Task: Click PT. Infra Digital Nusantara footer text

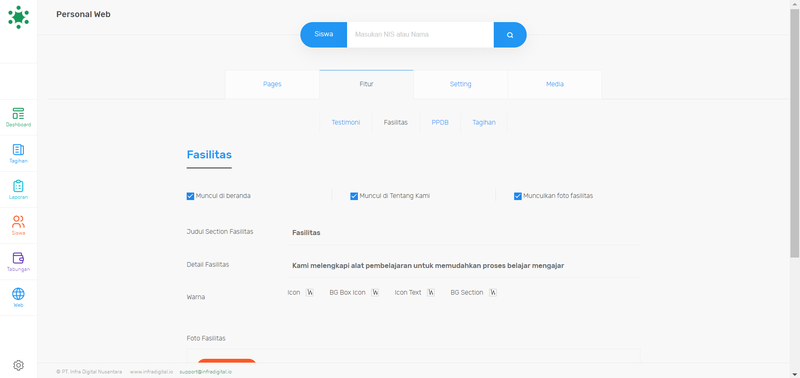Action: [x=89, y=372]
